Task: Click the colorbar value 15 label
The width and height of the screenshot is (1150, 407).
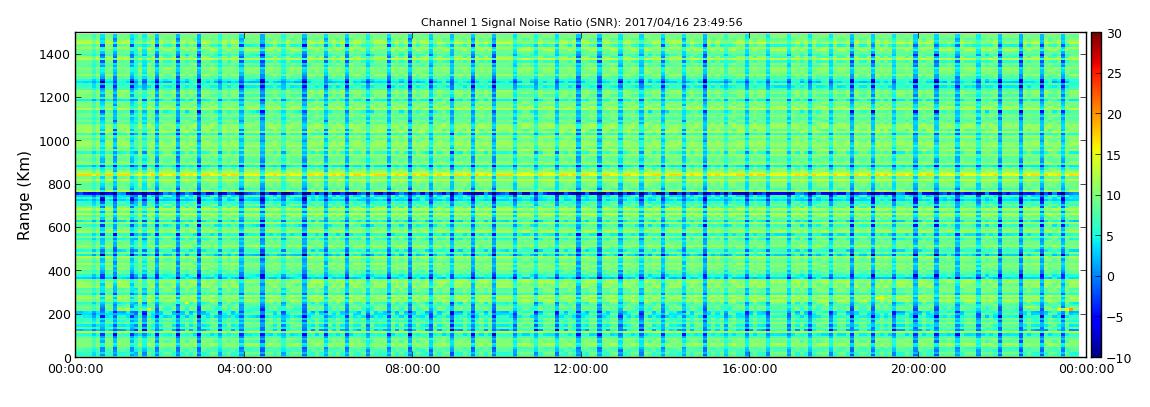Action: click(1114, 155)
